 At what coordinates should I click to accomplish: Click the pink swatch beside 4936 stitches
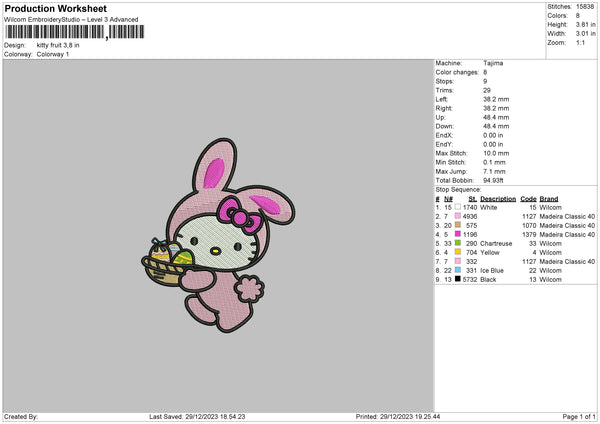458,216
